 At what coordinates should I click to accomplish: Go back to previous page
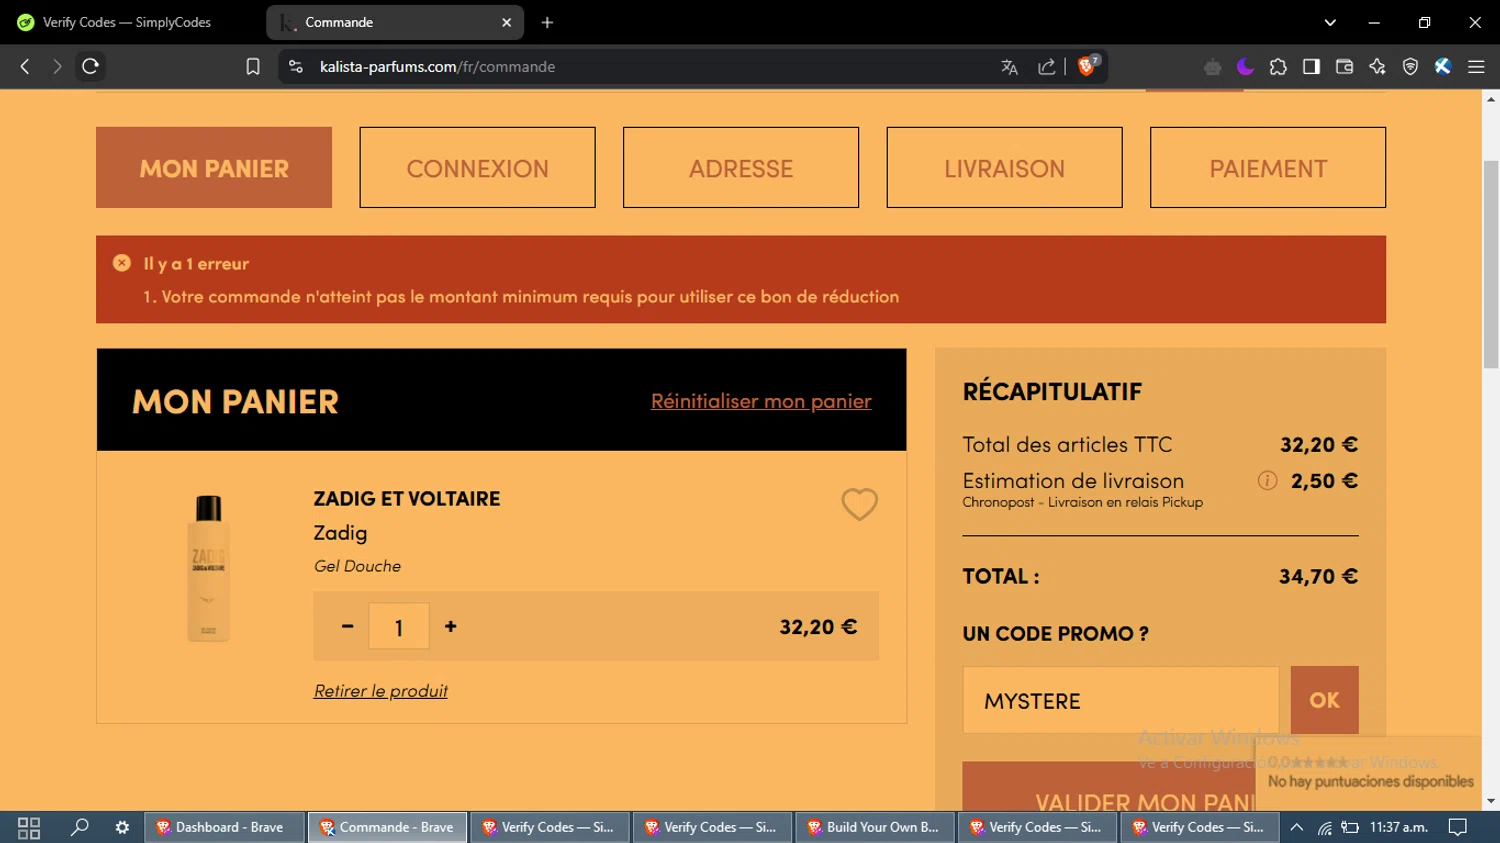25,66
